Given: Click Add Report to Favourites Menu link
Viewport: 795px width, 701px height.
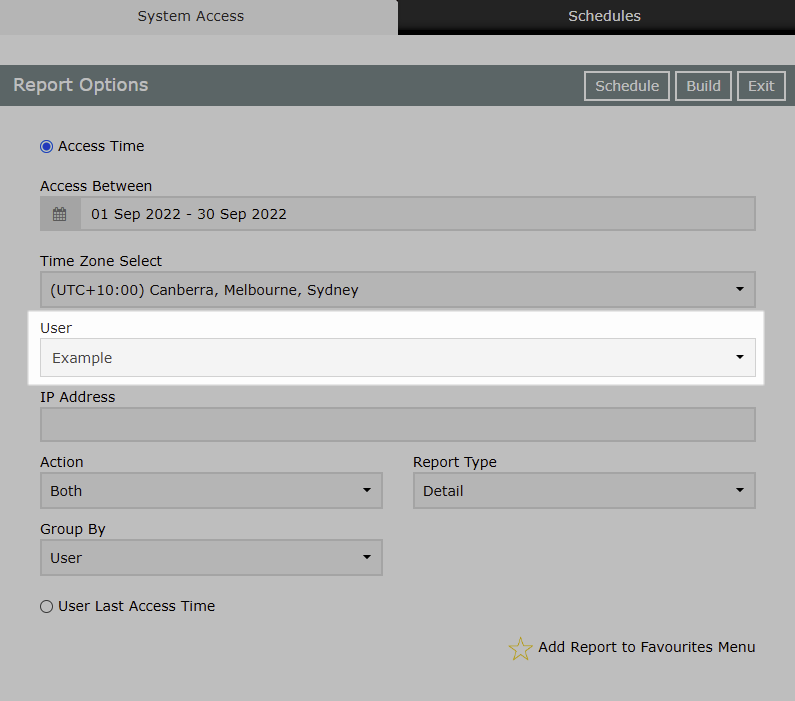Looking at the screenshot, I should (646, 647).
